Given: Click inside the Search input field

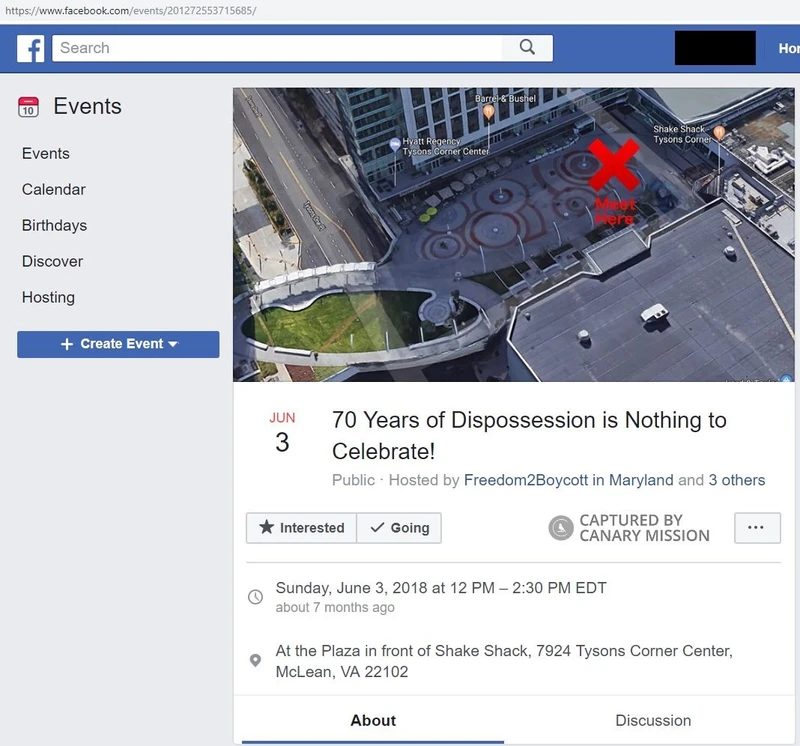Looking at the screenshot, I should coord(280,47).
